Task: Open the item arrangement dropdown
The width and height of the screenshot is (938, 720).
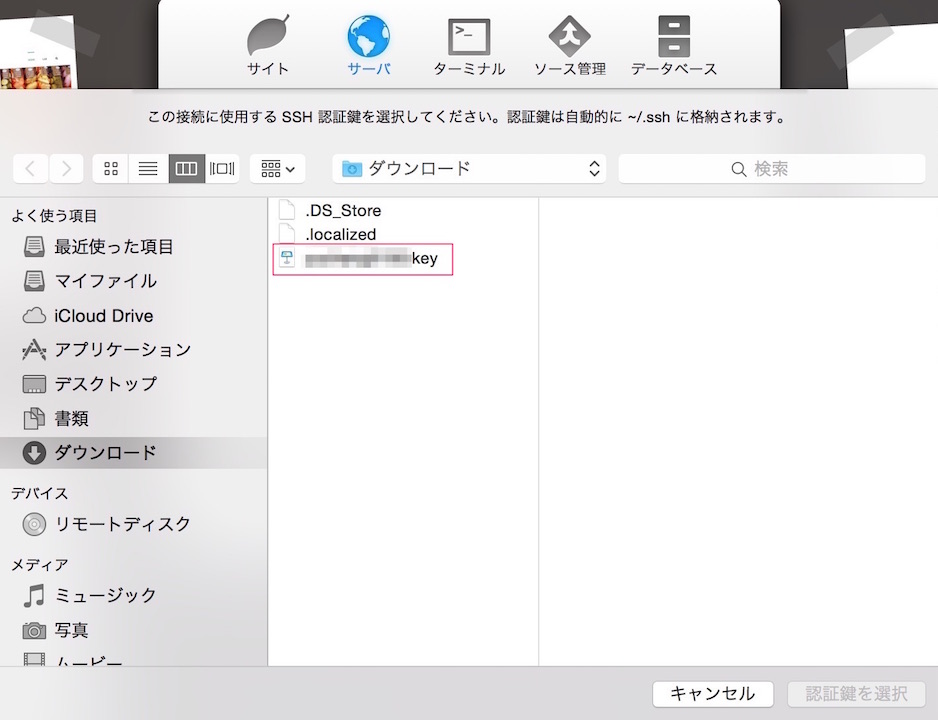Action: click(278, 169)
